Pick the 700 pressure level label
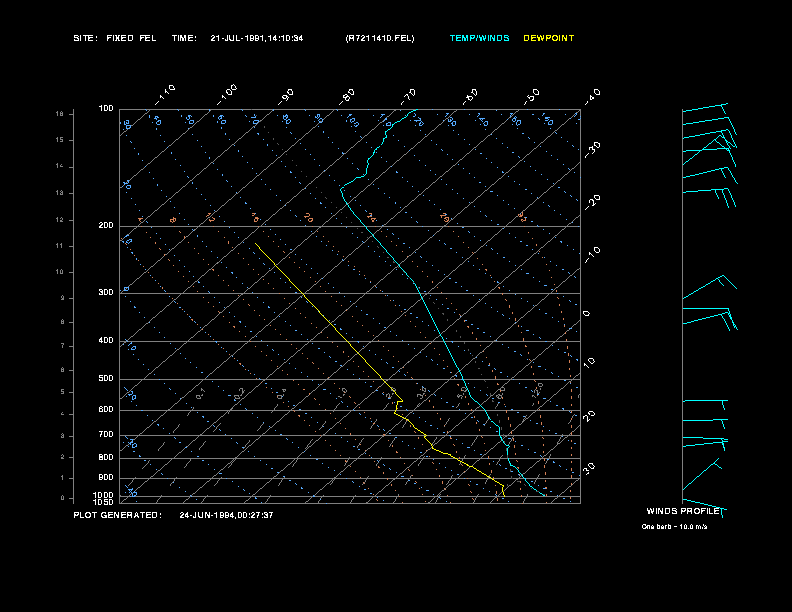 (x=106, y=435)
